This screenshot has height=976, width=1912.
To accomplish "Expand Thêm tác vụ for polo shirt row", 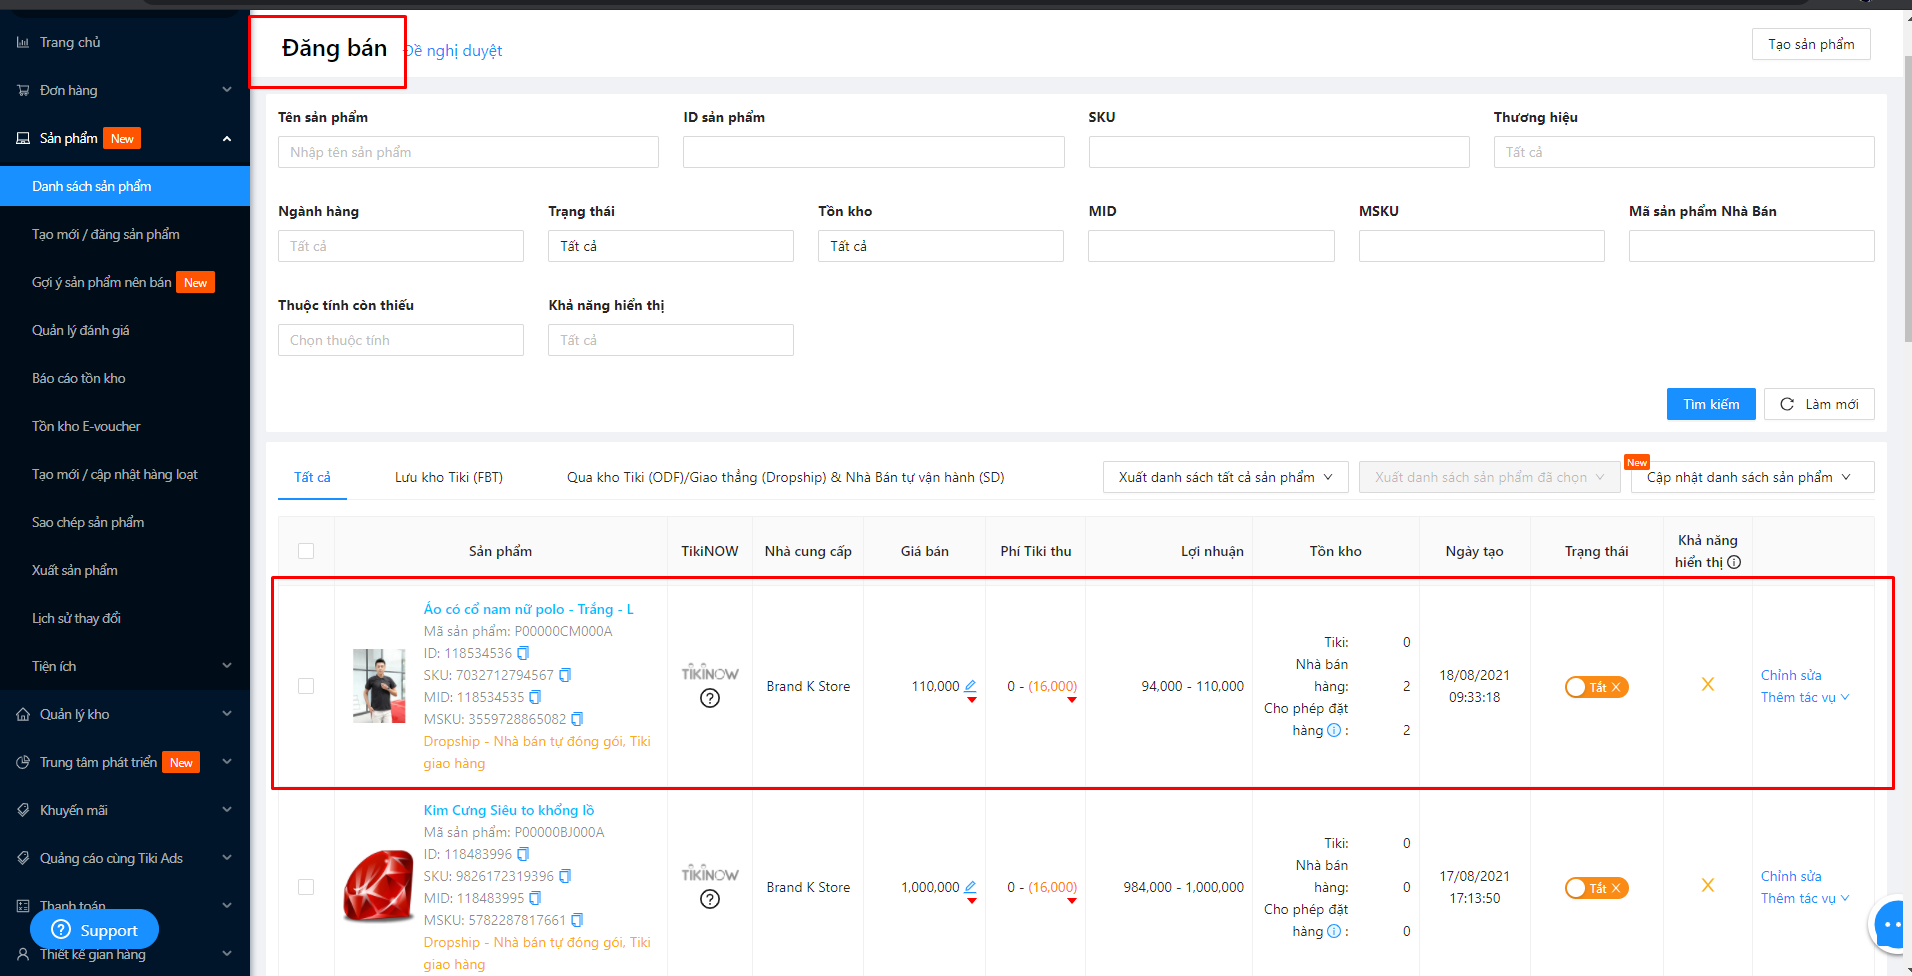I will tap(1805, 698).
